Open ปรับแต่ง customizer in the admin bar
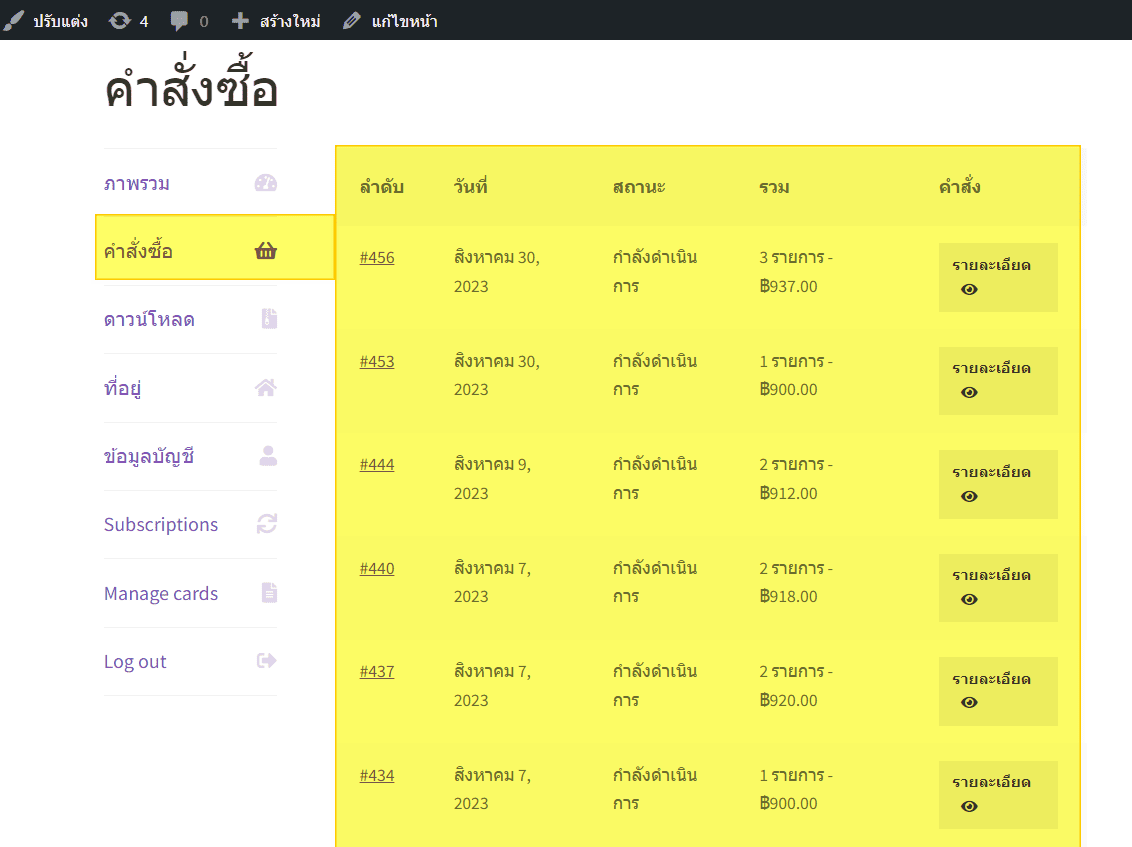Viewport: 1132px width, 847px height. click(x=46, y=20)
